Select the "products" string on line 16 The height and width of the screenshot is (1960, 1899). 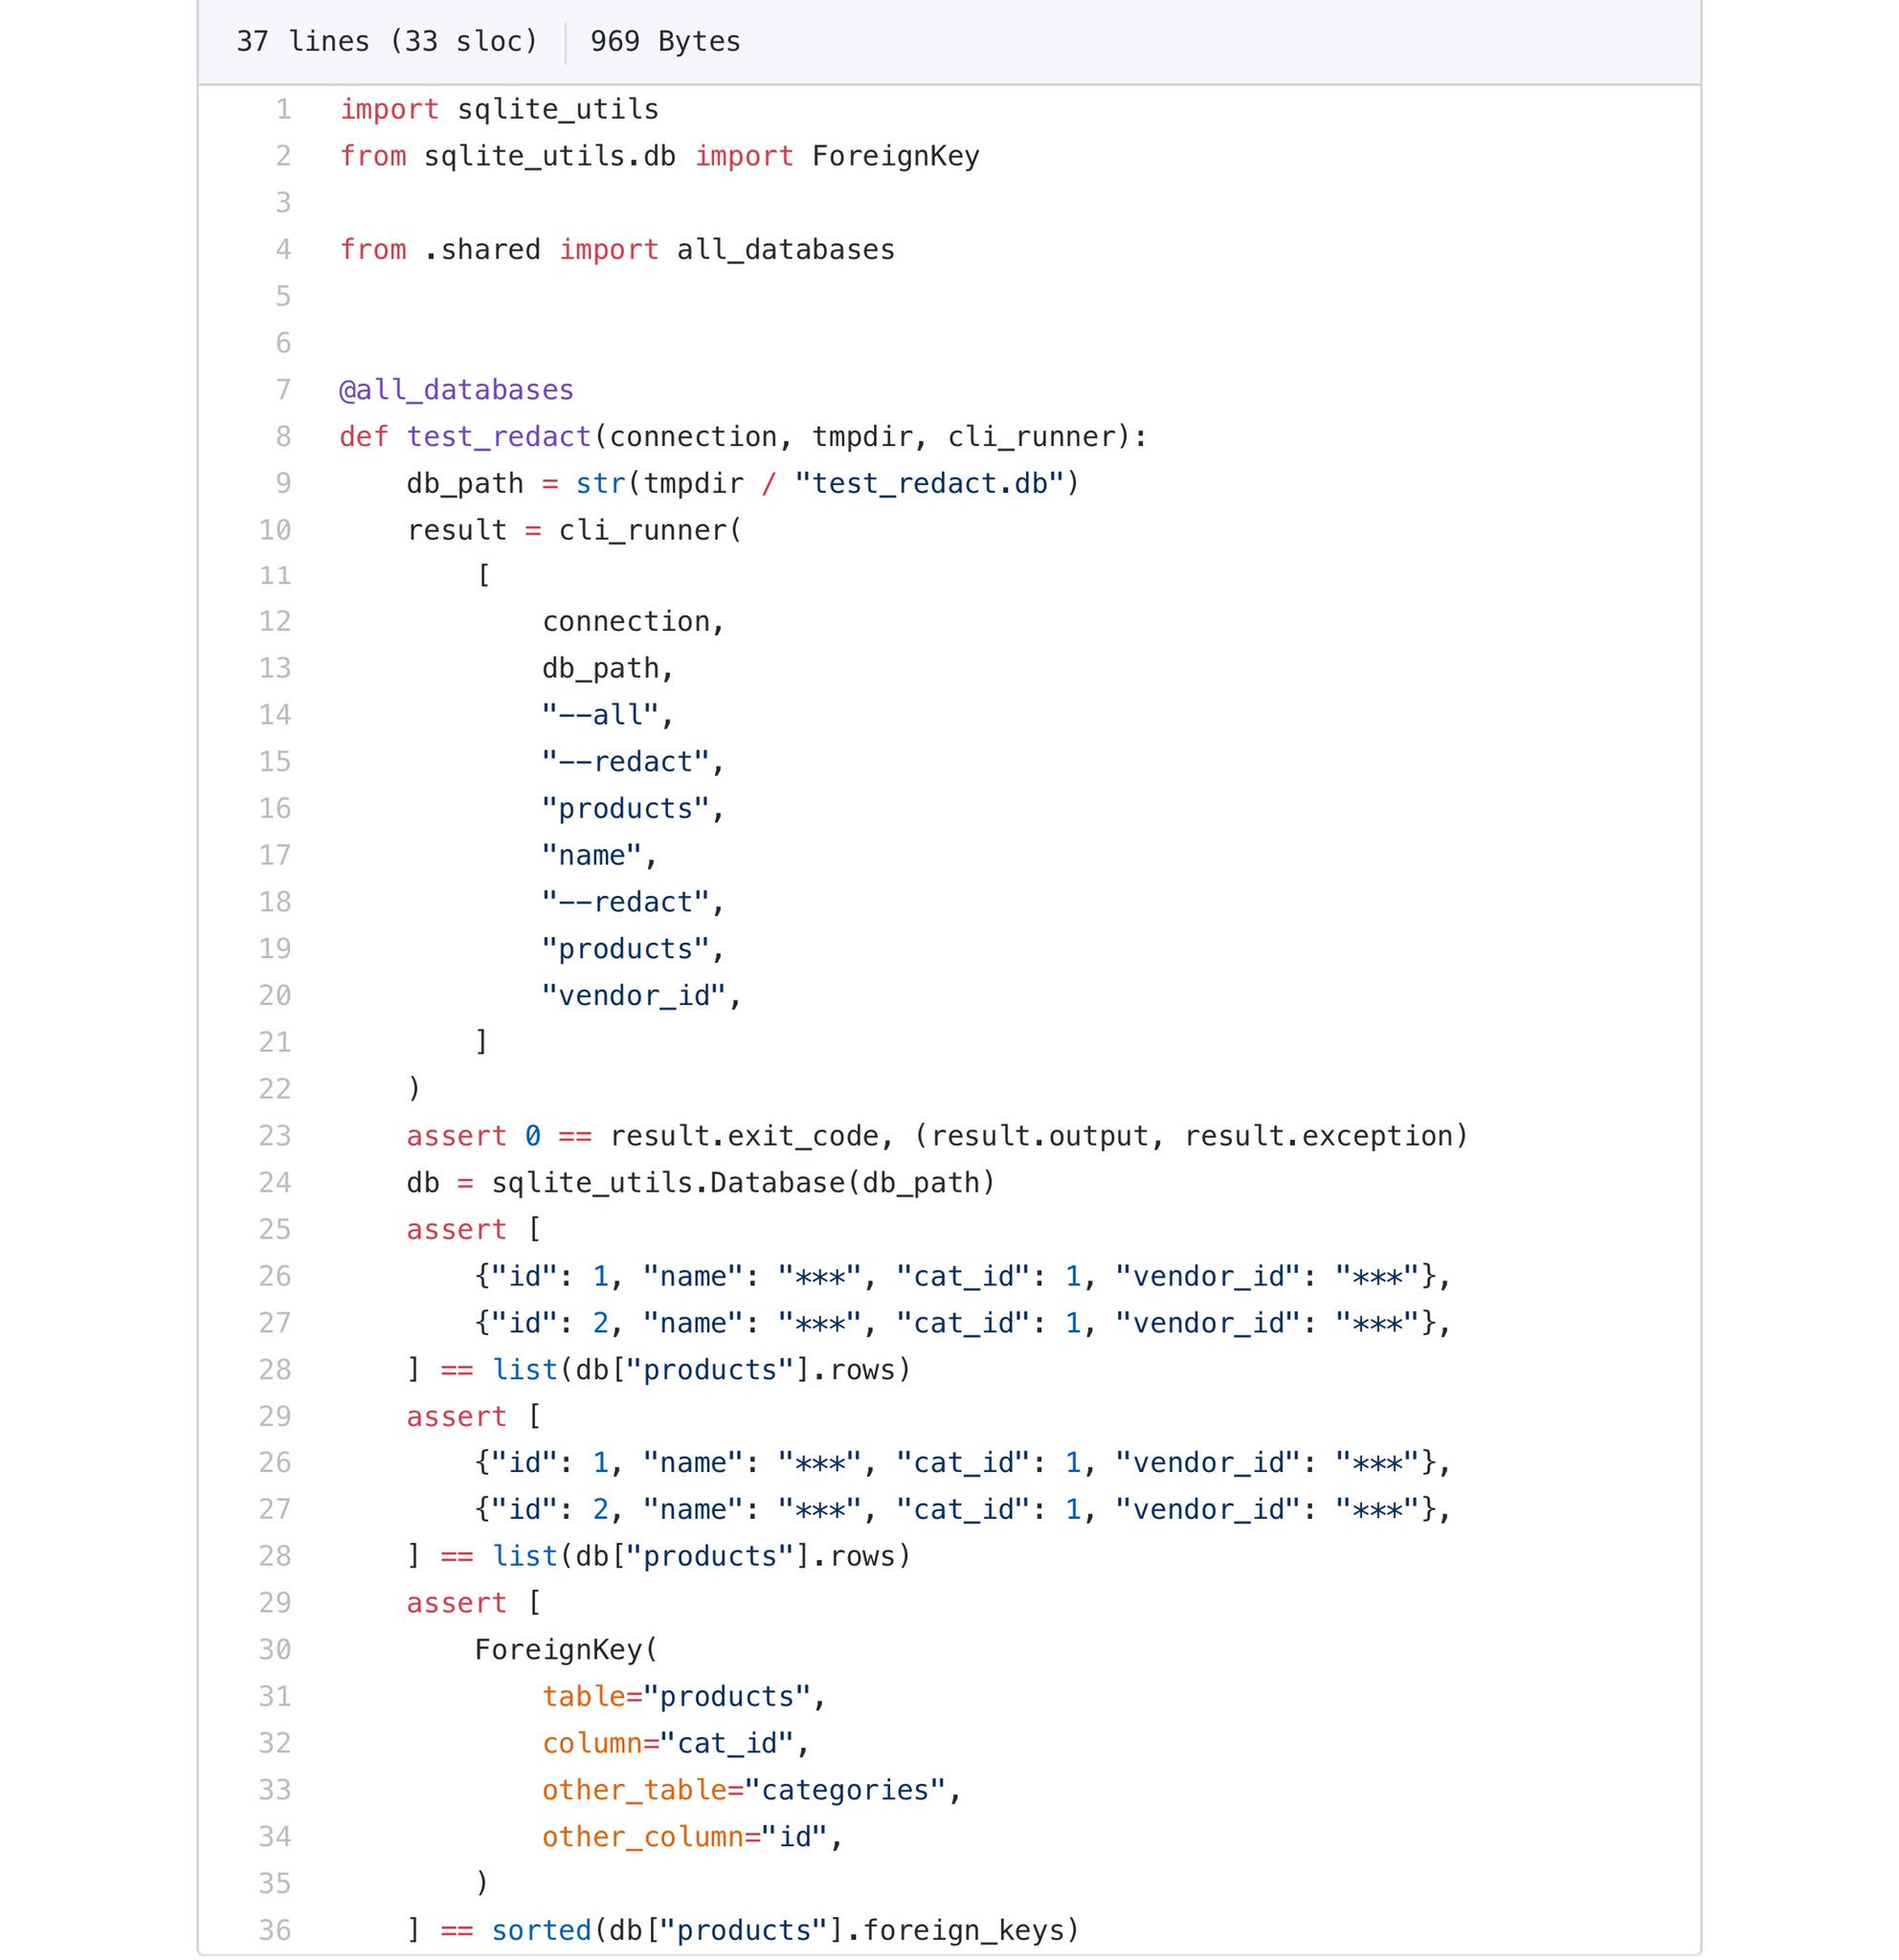pyautogui.click(x=630, y=808)
